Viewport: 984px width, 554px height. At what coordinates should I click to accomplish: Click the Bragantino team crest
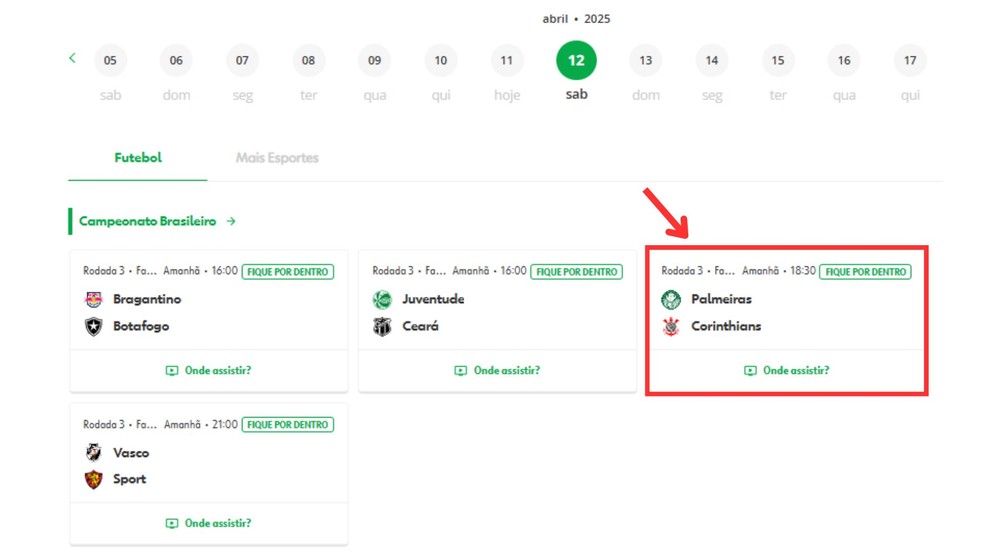click(94, 299)
